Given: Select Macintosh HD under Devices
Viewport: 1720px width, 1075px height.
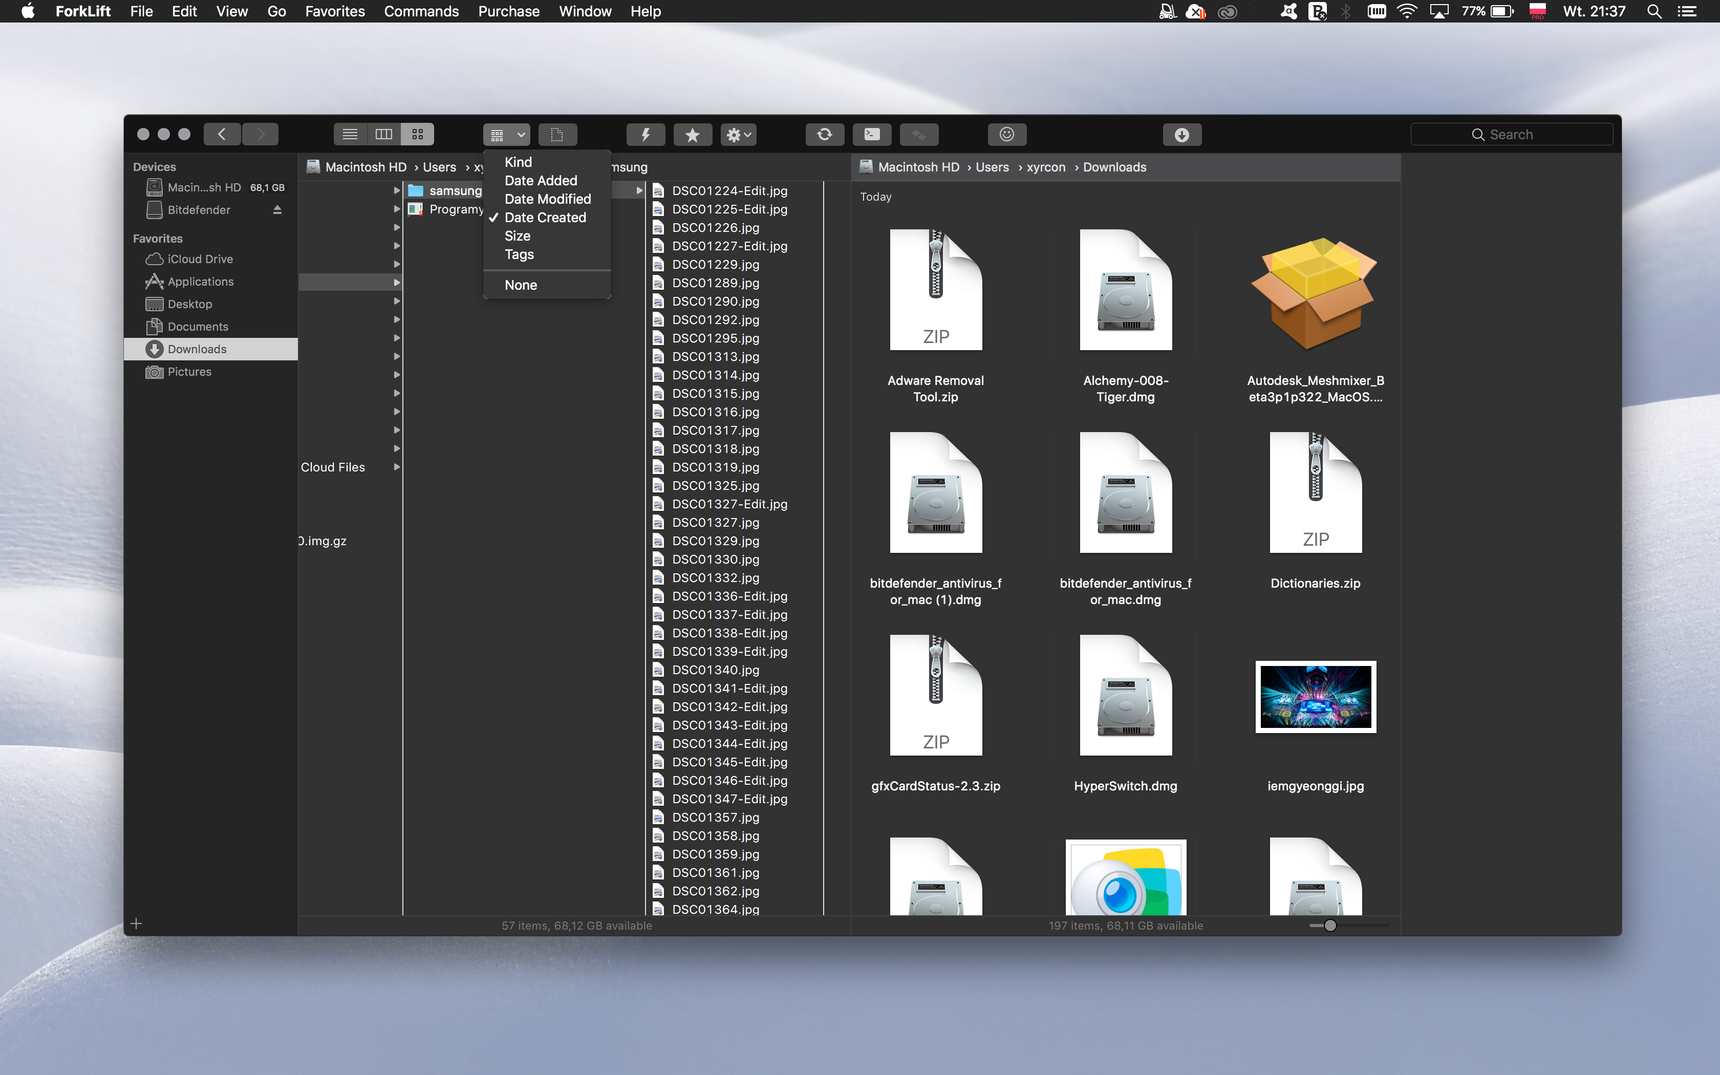Looking at the screenshot, I should [x=211, y=187].
